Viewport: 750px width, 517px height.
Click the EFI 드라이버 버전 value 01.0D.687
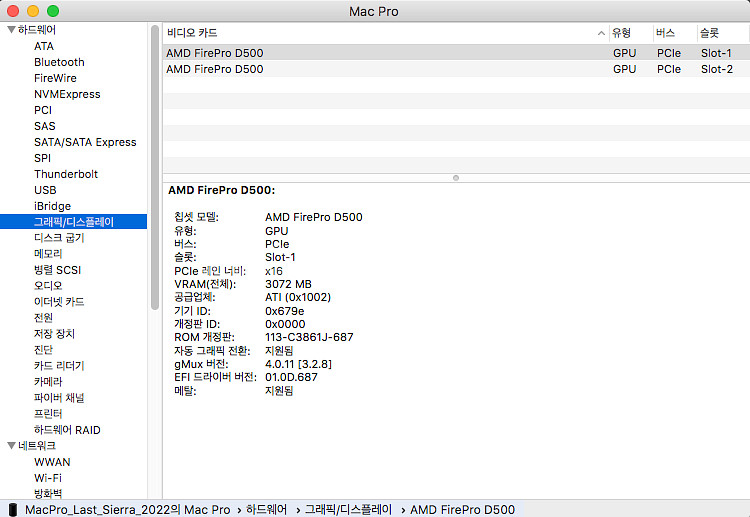coord(291,377)
